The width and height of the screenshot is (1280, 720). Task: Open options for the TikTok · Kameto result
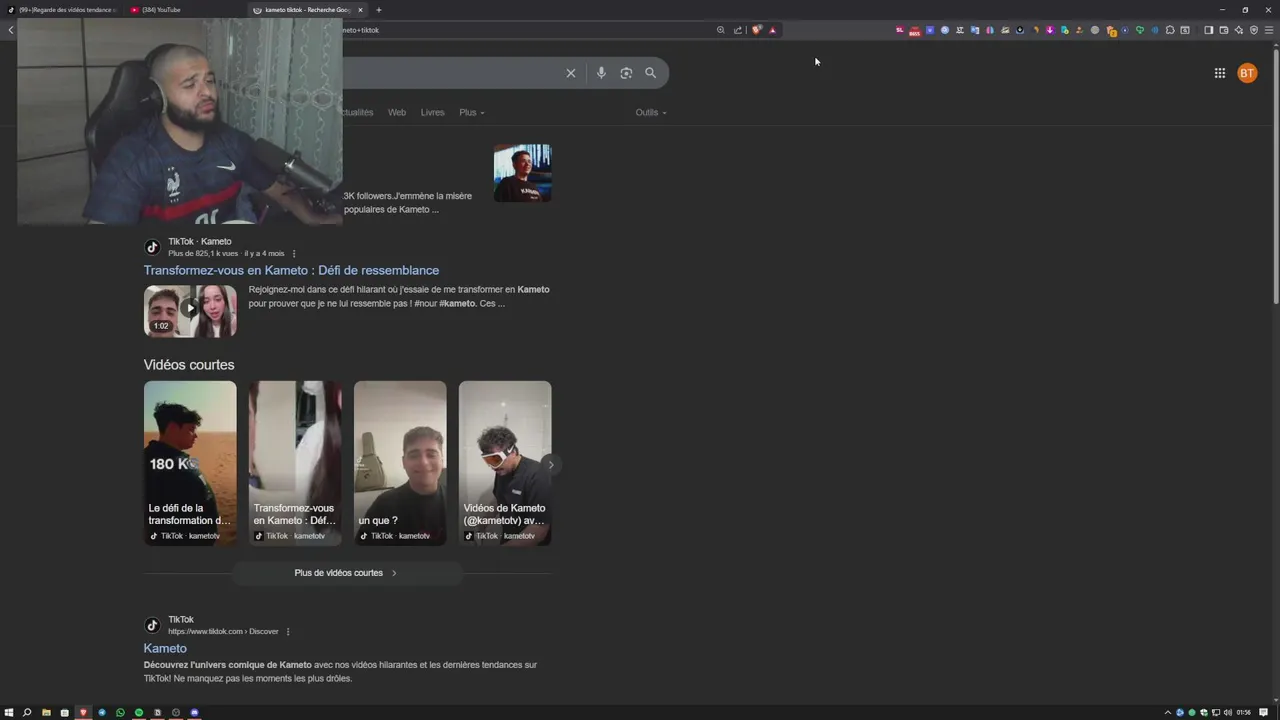pos(293,253)
